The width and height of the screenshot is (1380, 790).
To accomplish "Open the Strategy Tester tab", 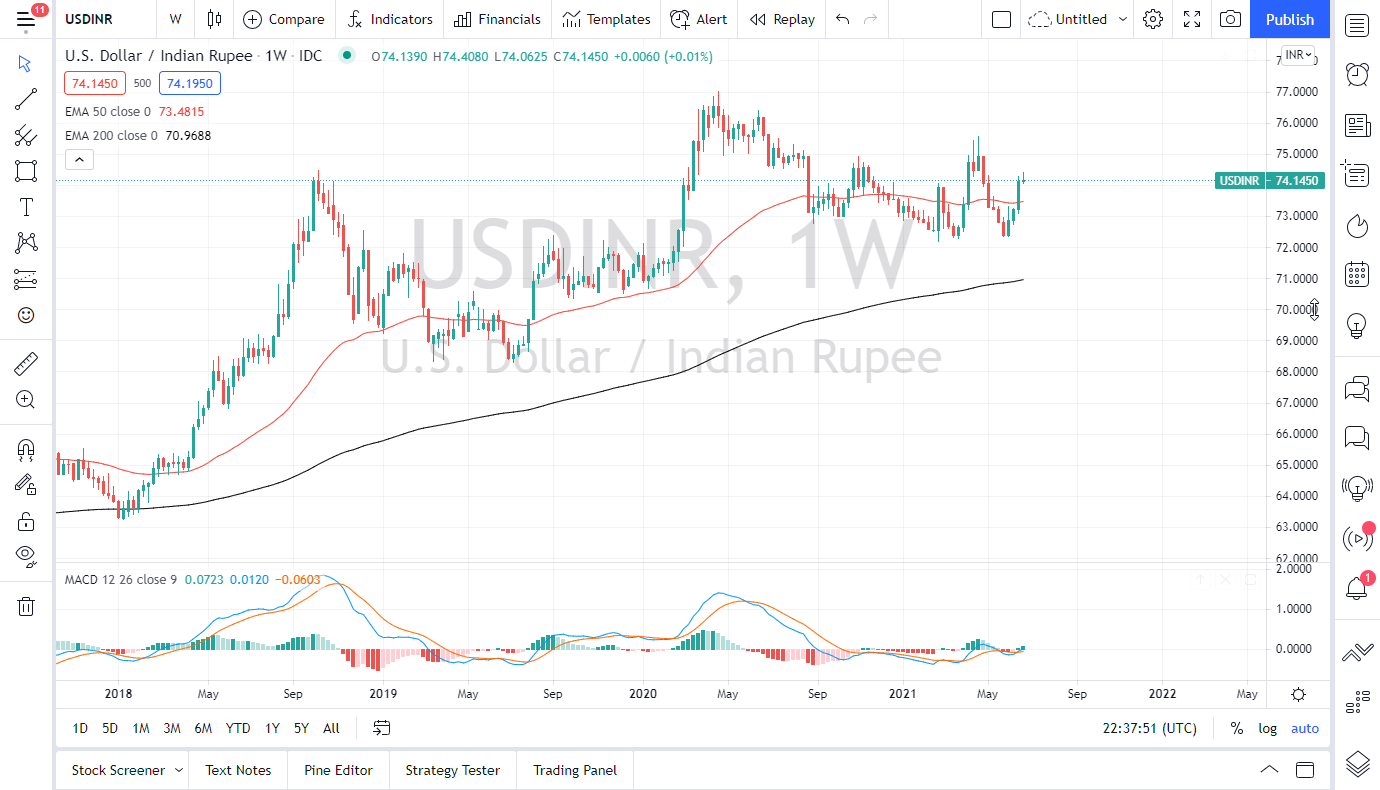I will coord(452,770).
